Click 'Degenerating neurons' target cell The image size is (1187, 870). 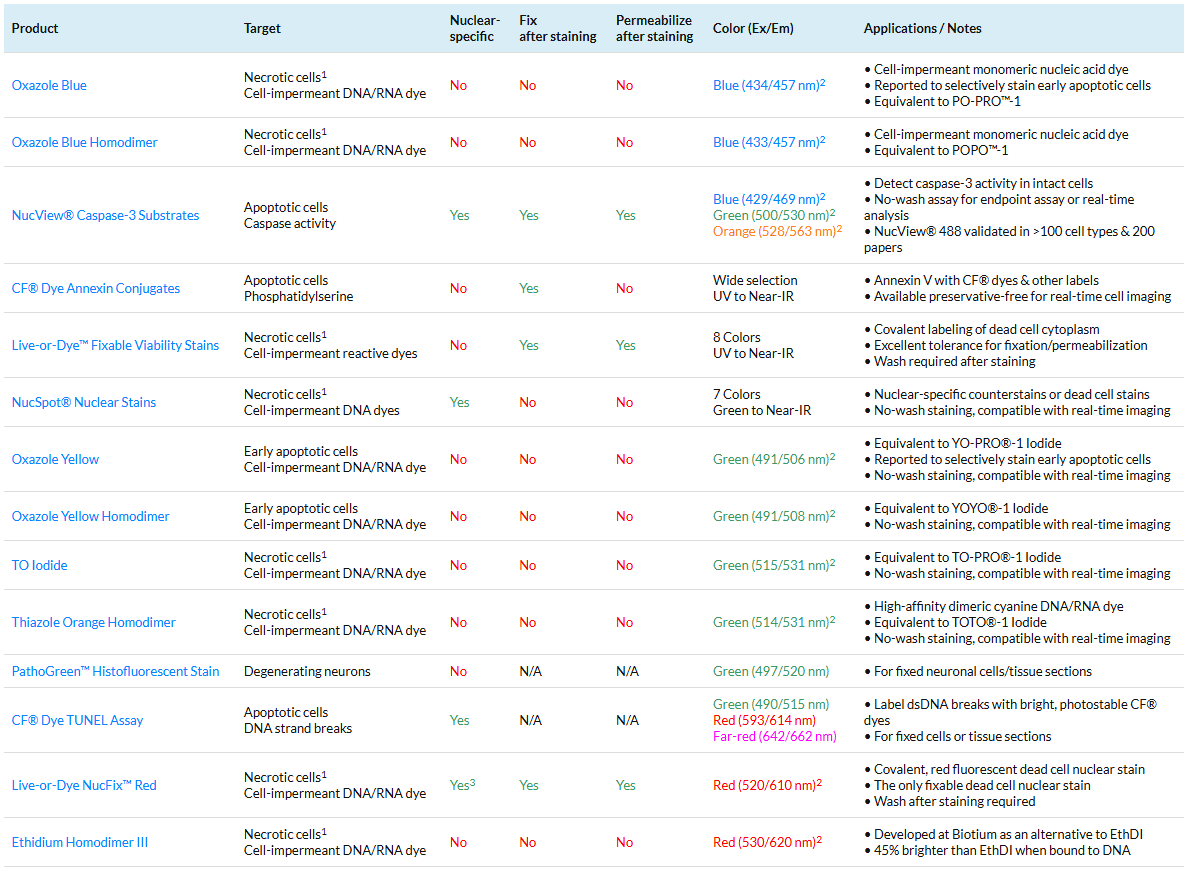(x=307, y=672)
